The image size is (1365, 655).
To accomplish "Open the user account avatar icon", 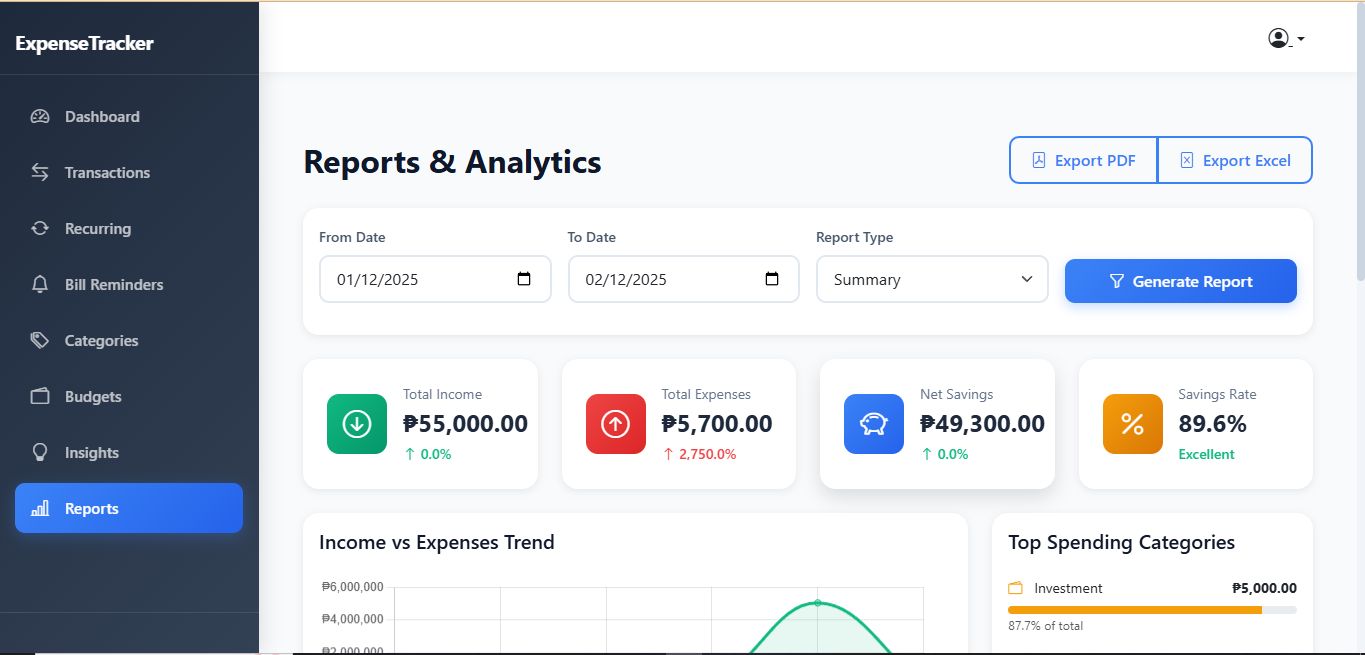I will tap(1278, 38).
